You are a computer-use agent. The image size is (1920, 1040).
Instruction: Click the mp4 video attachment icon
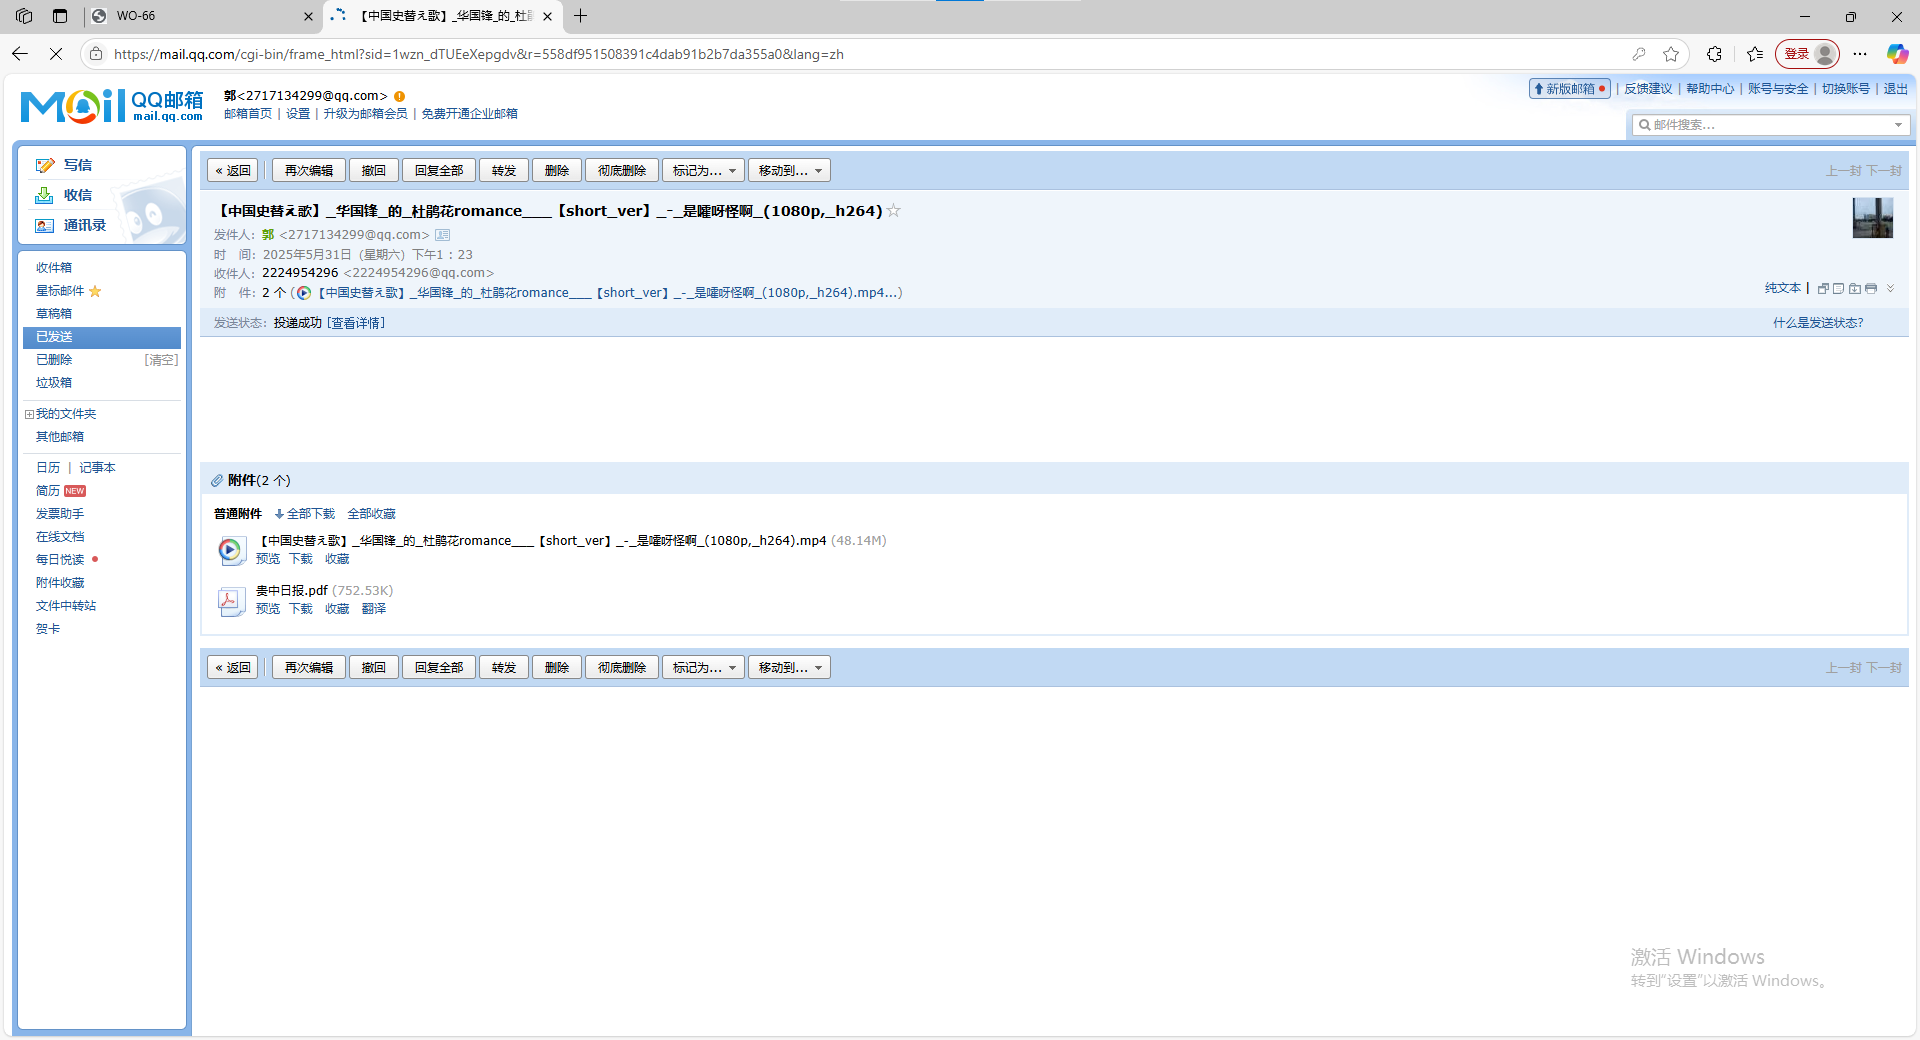230,550
